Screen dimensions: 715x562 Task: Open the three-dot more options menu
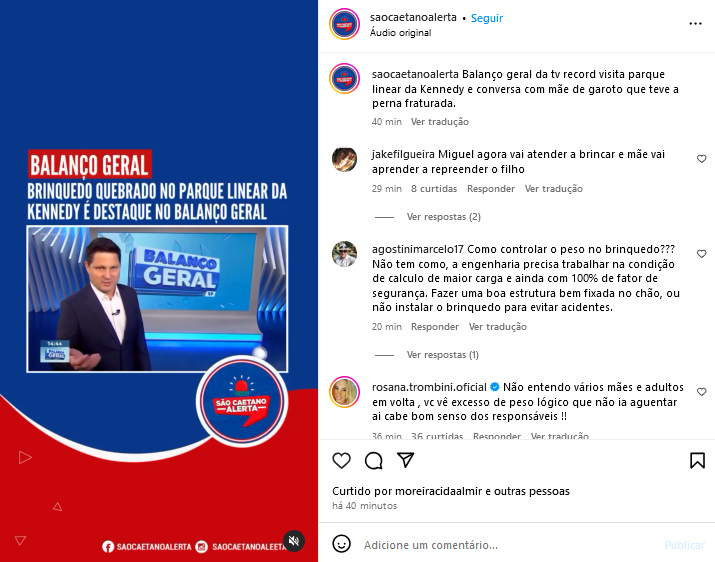point(695,23)
